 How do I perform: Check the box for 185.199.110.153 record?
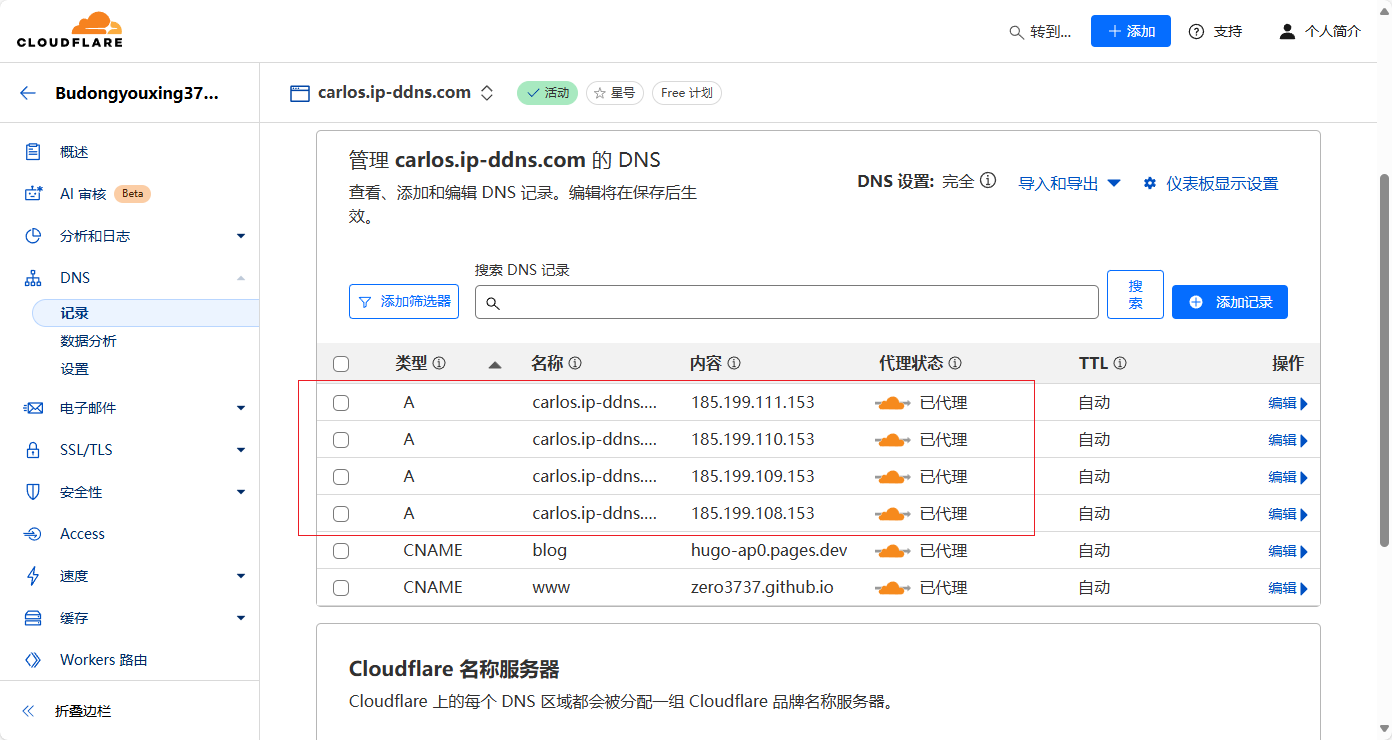tap(341, 440)
